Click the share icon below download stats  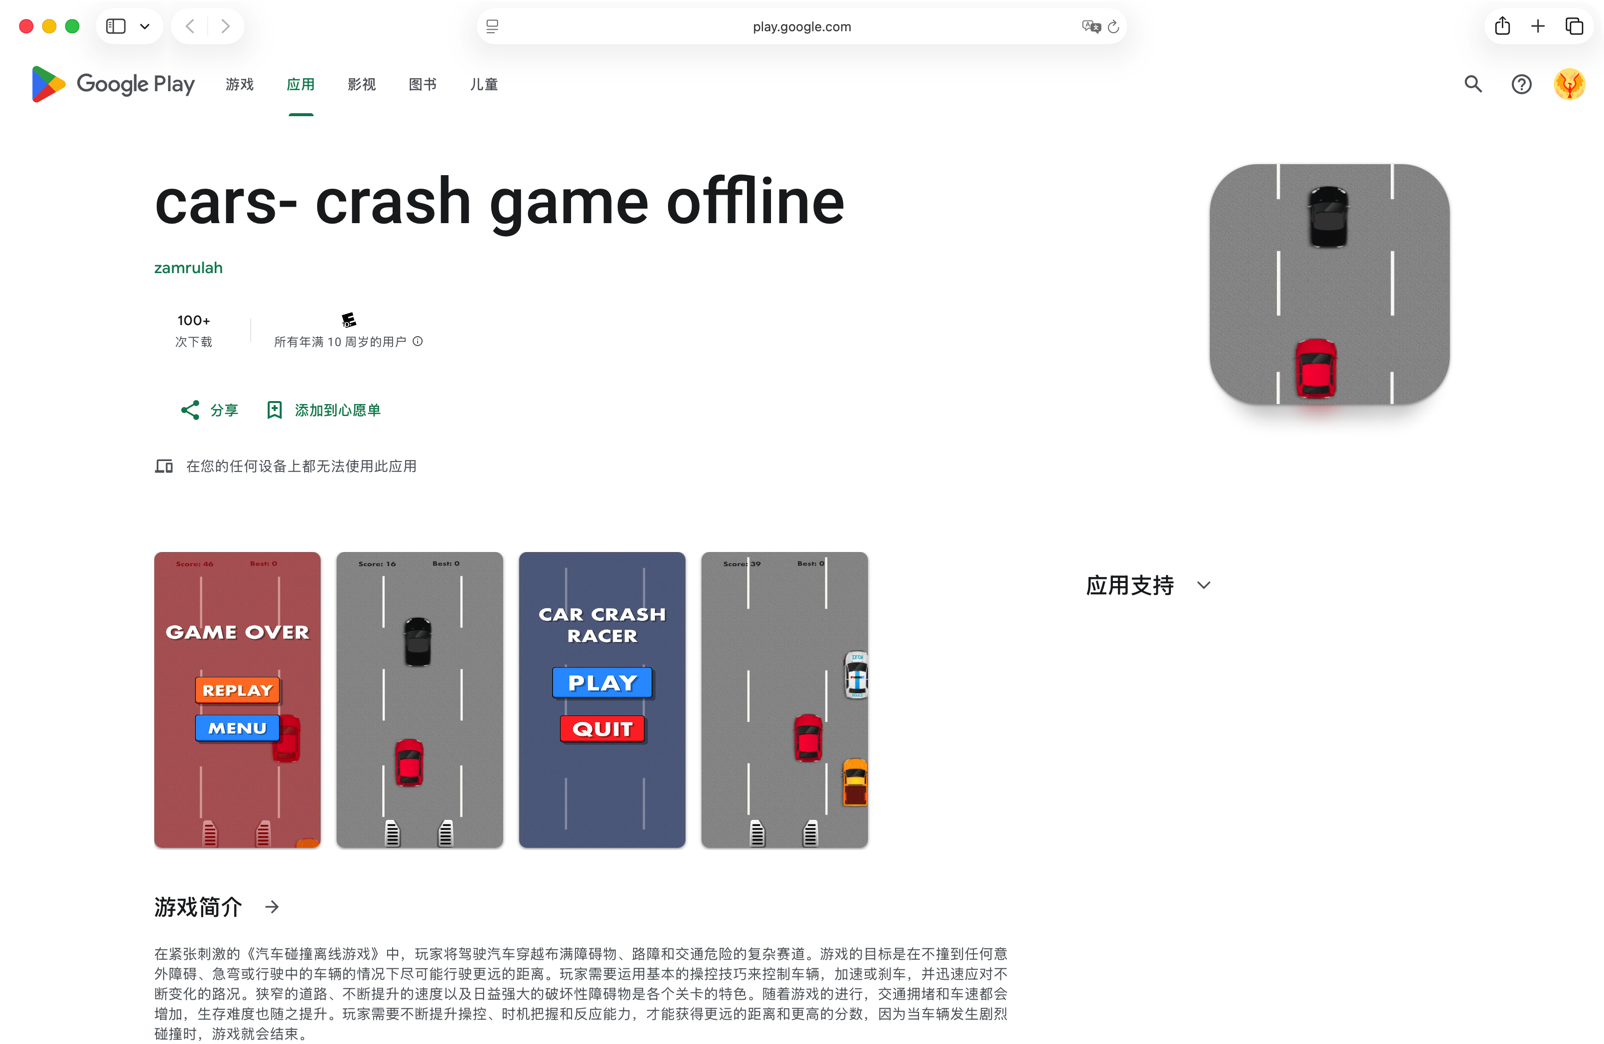point(190,410)
